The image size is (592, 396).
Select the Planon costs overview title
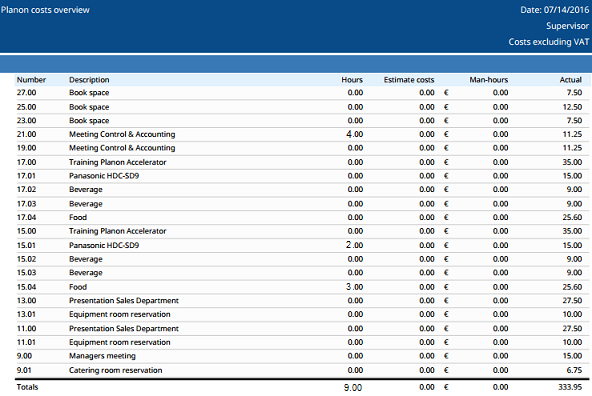45,10
